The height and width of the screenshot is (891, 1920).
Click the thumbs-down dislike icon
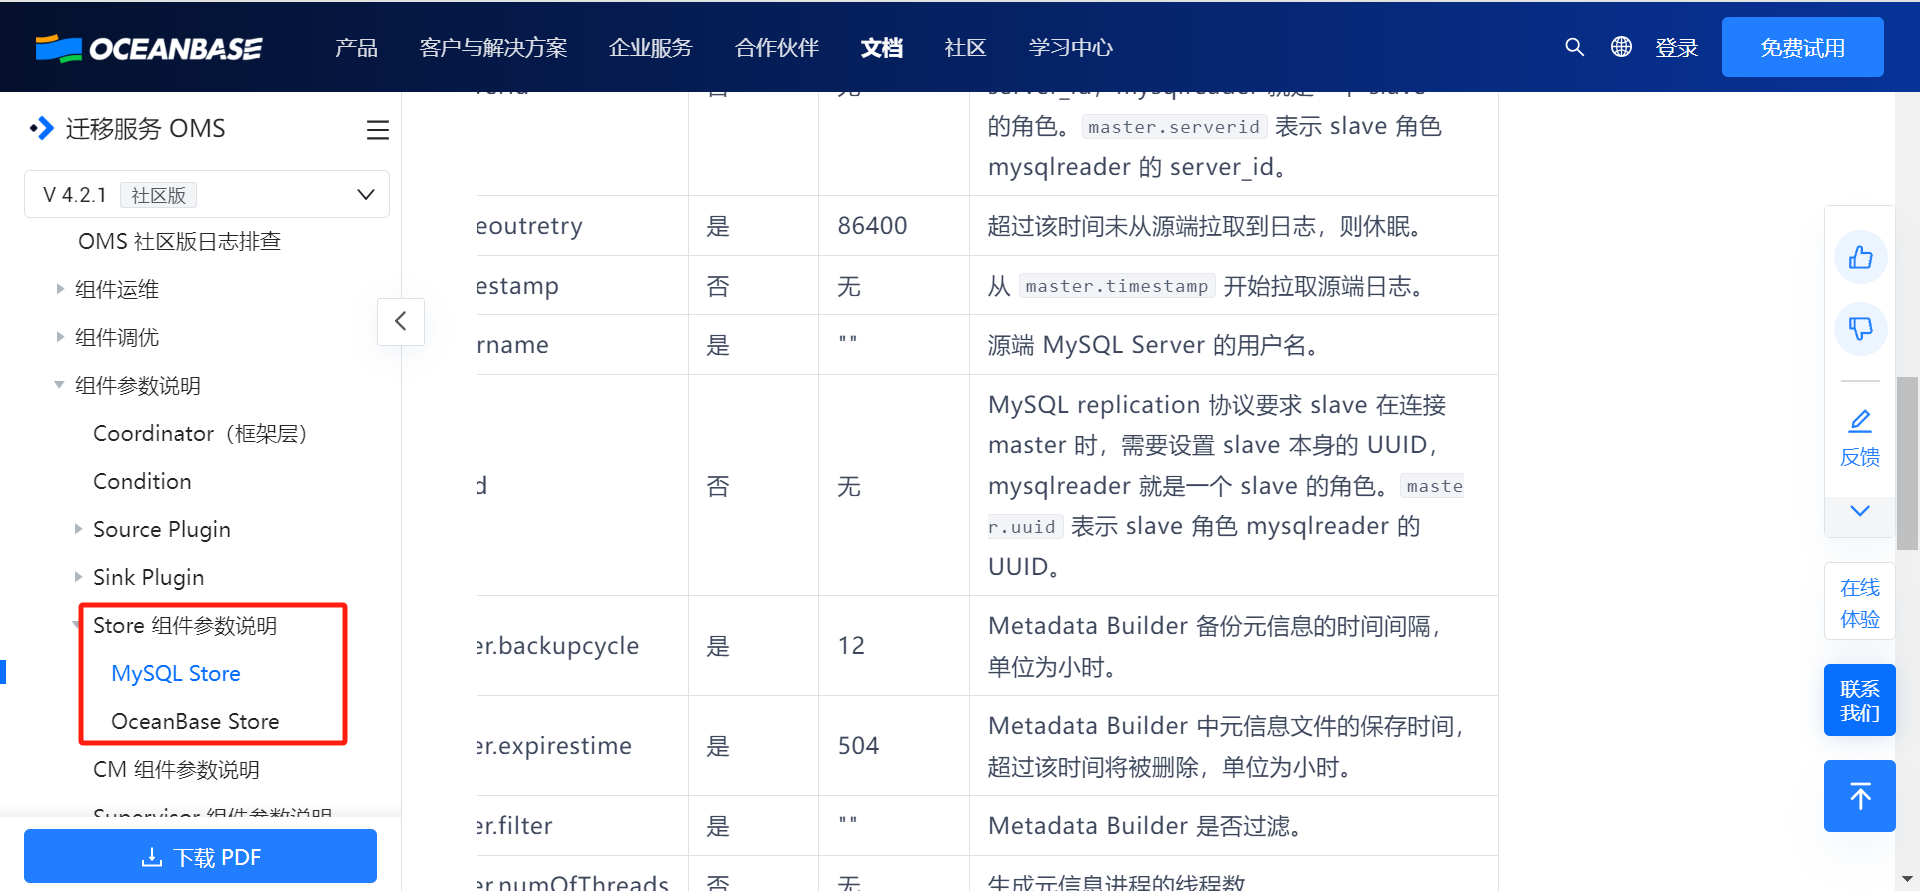pyautogui.click(x=1860, y=328)
